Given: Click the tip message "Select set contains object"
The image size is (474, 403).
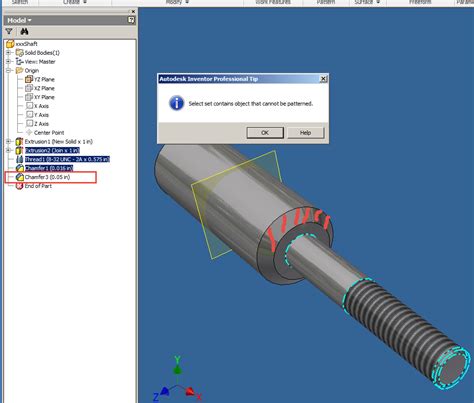Looking at the screenshot, I should [x=251, y=104].
